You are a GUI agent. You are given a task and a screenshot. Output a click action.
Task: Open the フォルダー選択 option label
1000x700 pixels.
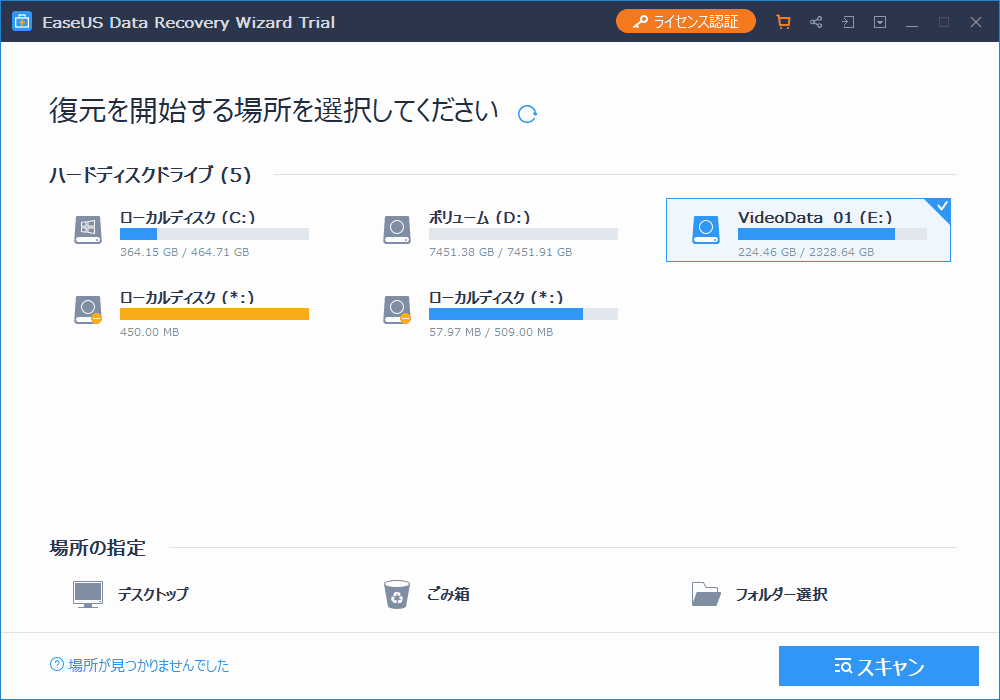781,594
